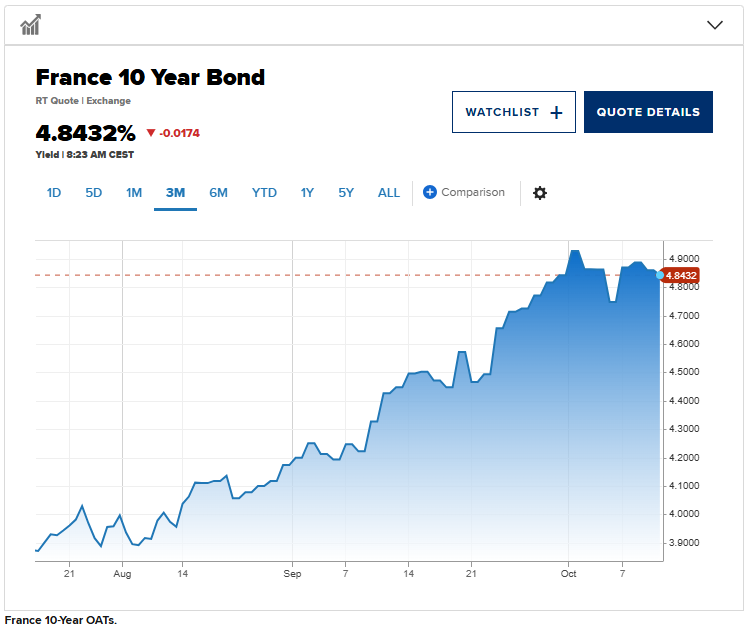Click the bar chart icon in the header
This screenshot has width=754, height=631.
click(x=30, y=25)
